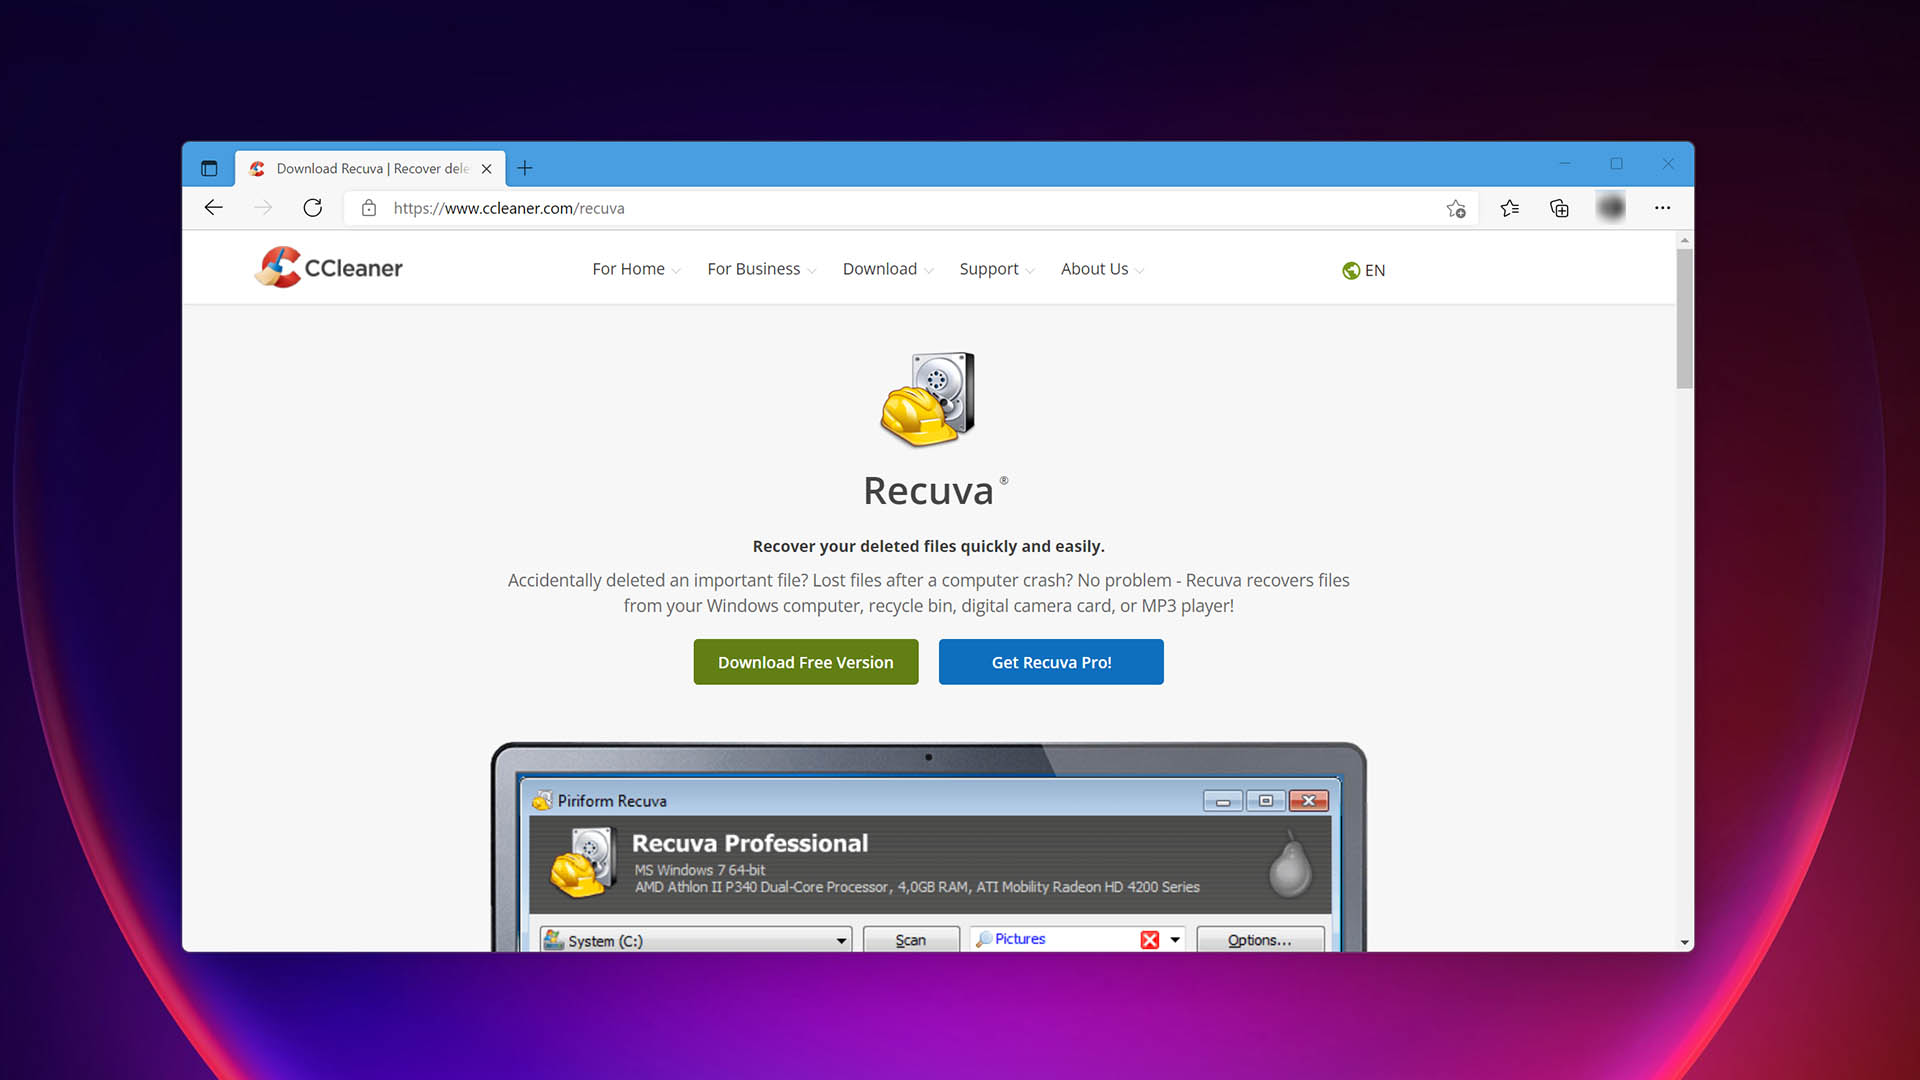
Task: Expand the For Business menu
Action: [x=761, y=269]
